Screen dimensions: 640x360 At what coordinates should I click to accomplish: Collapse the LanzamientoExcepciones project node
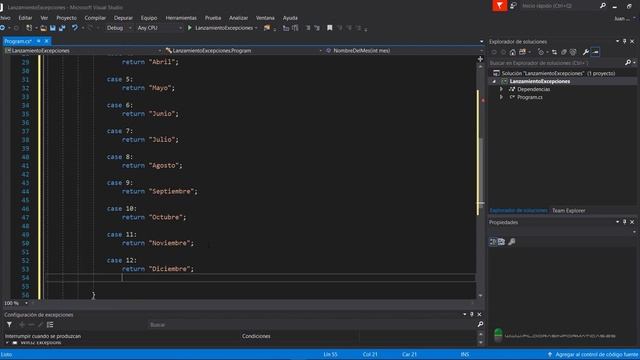tap(494, 82)
